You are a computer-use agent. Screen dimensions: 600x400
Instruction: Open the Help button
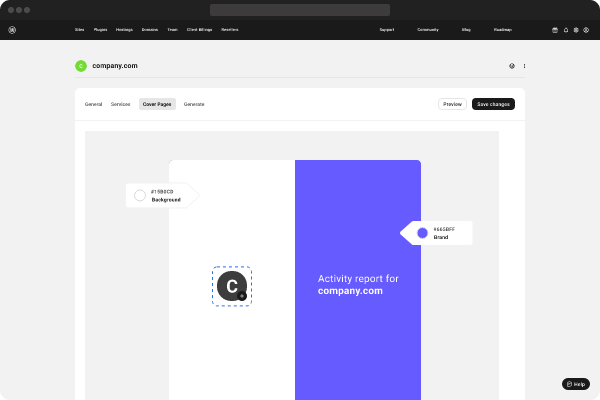pos(575,384)
